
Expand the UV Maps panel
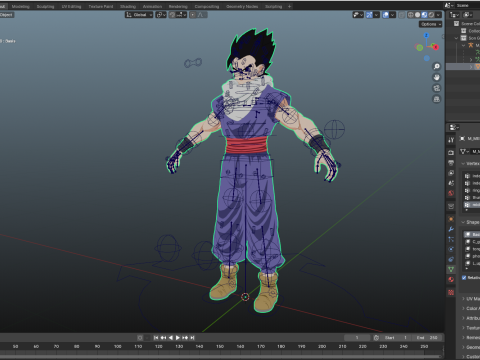tap(463, 299)
